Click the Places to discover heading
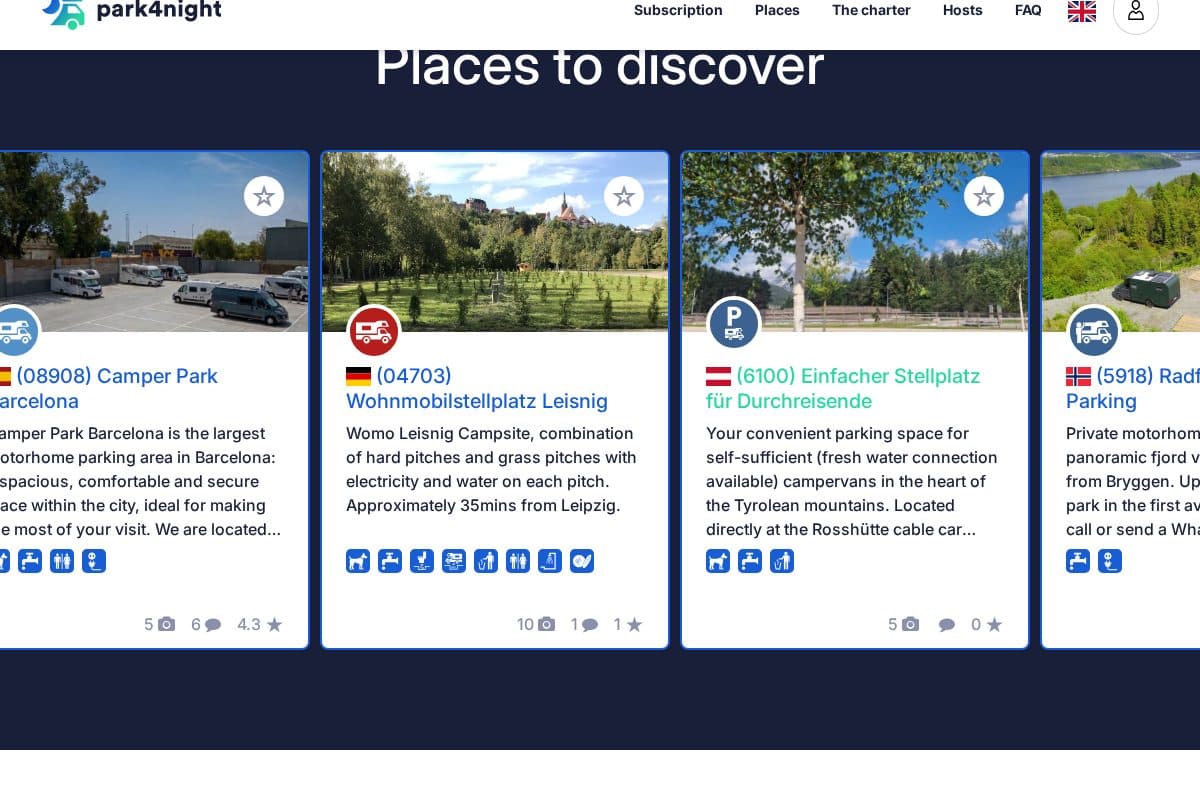Image resolution: width=1200 pixels, height=800 pixels. [599, 69]
